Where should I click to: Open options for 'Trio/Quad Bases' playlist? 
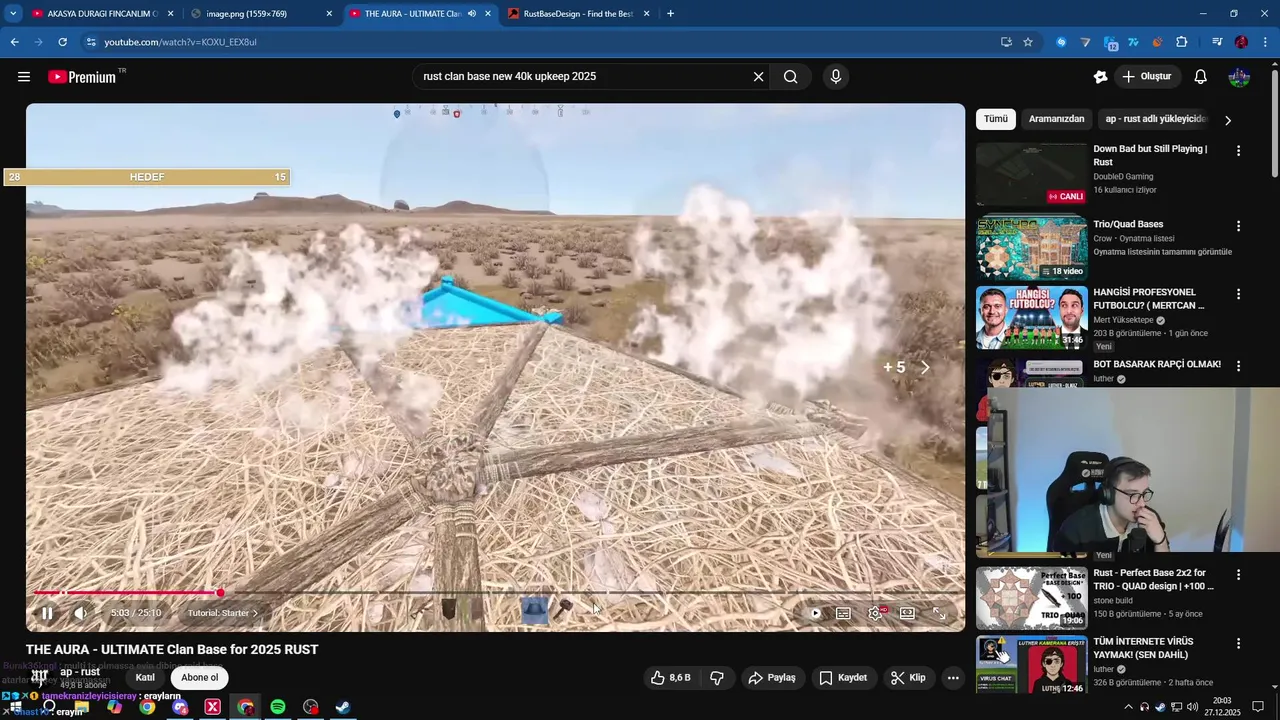1238,227
